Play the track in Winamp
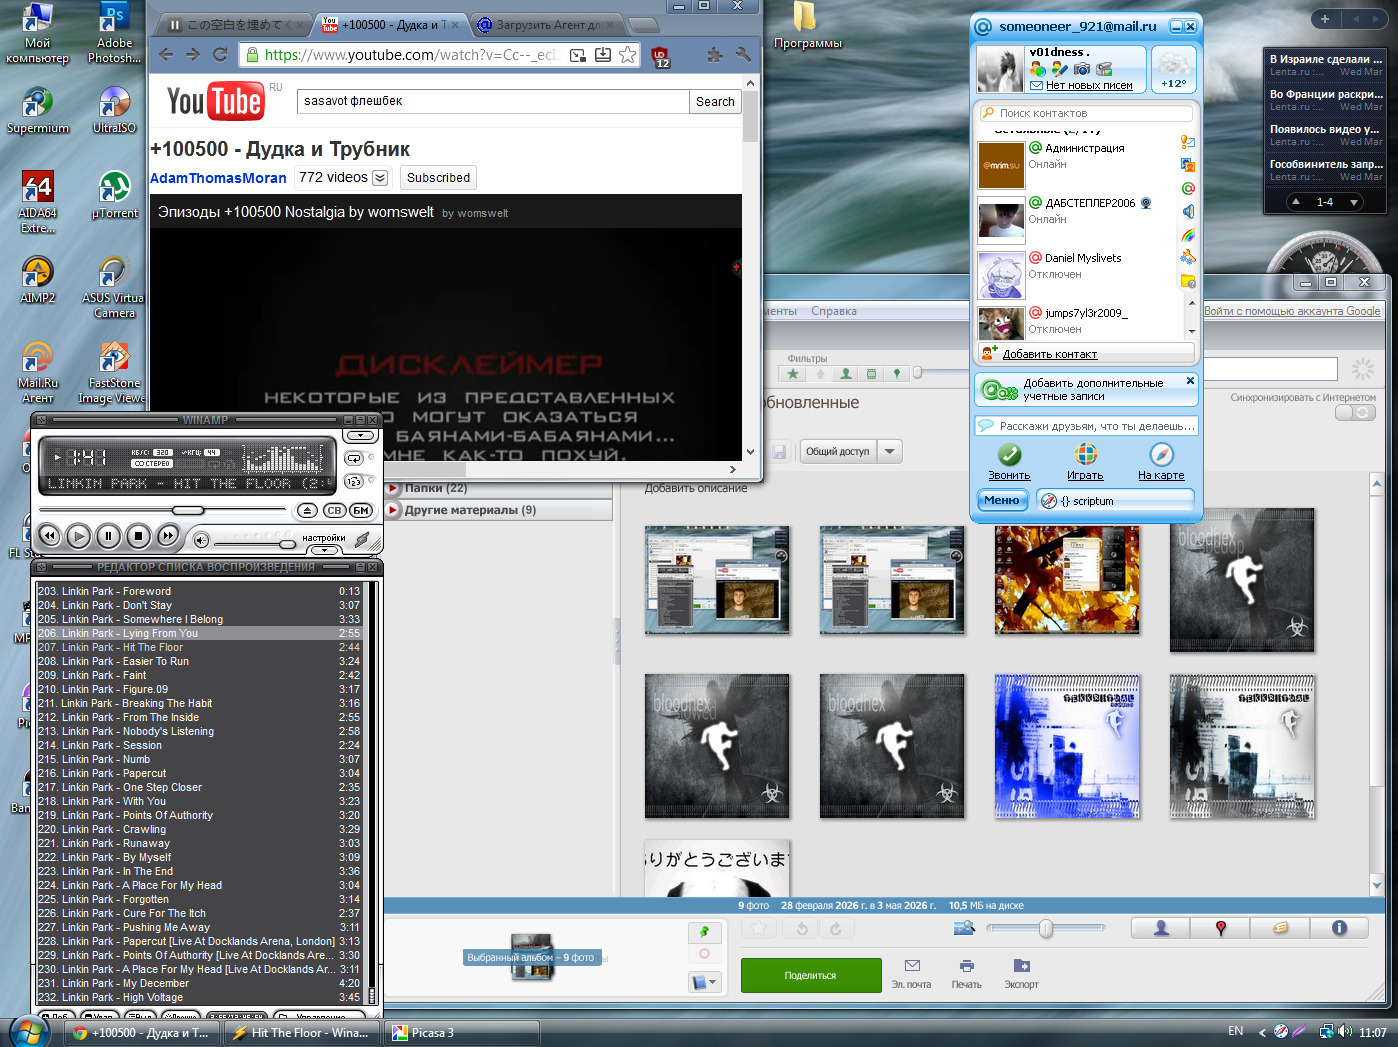 pos(79,536)
